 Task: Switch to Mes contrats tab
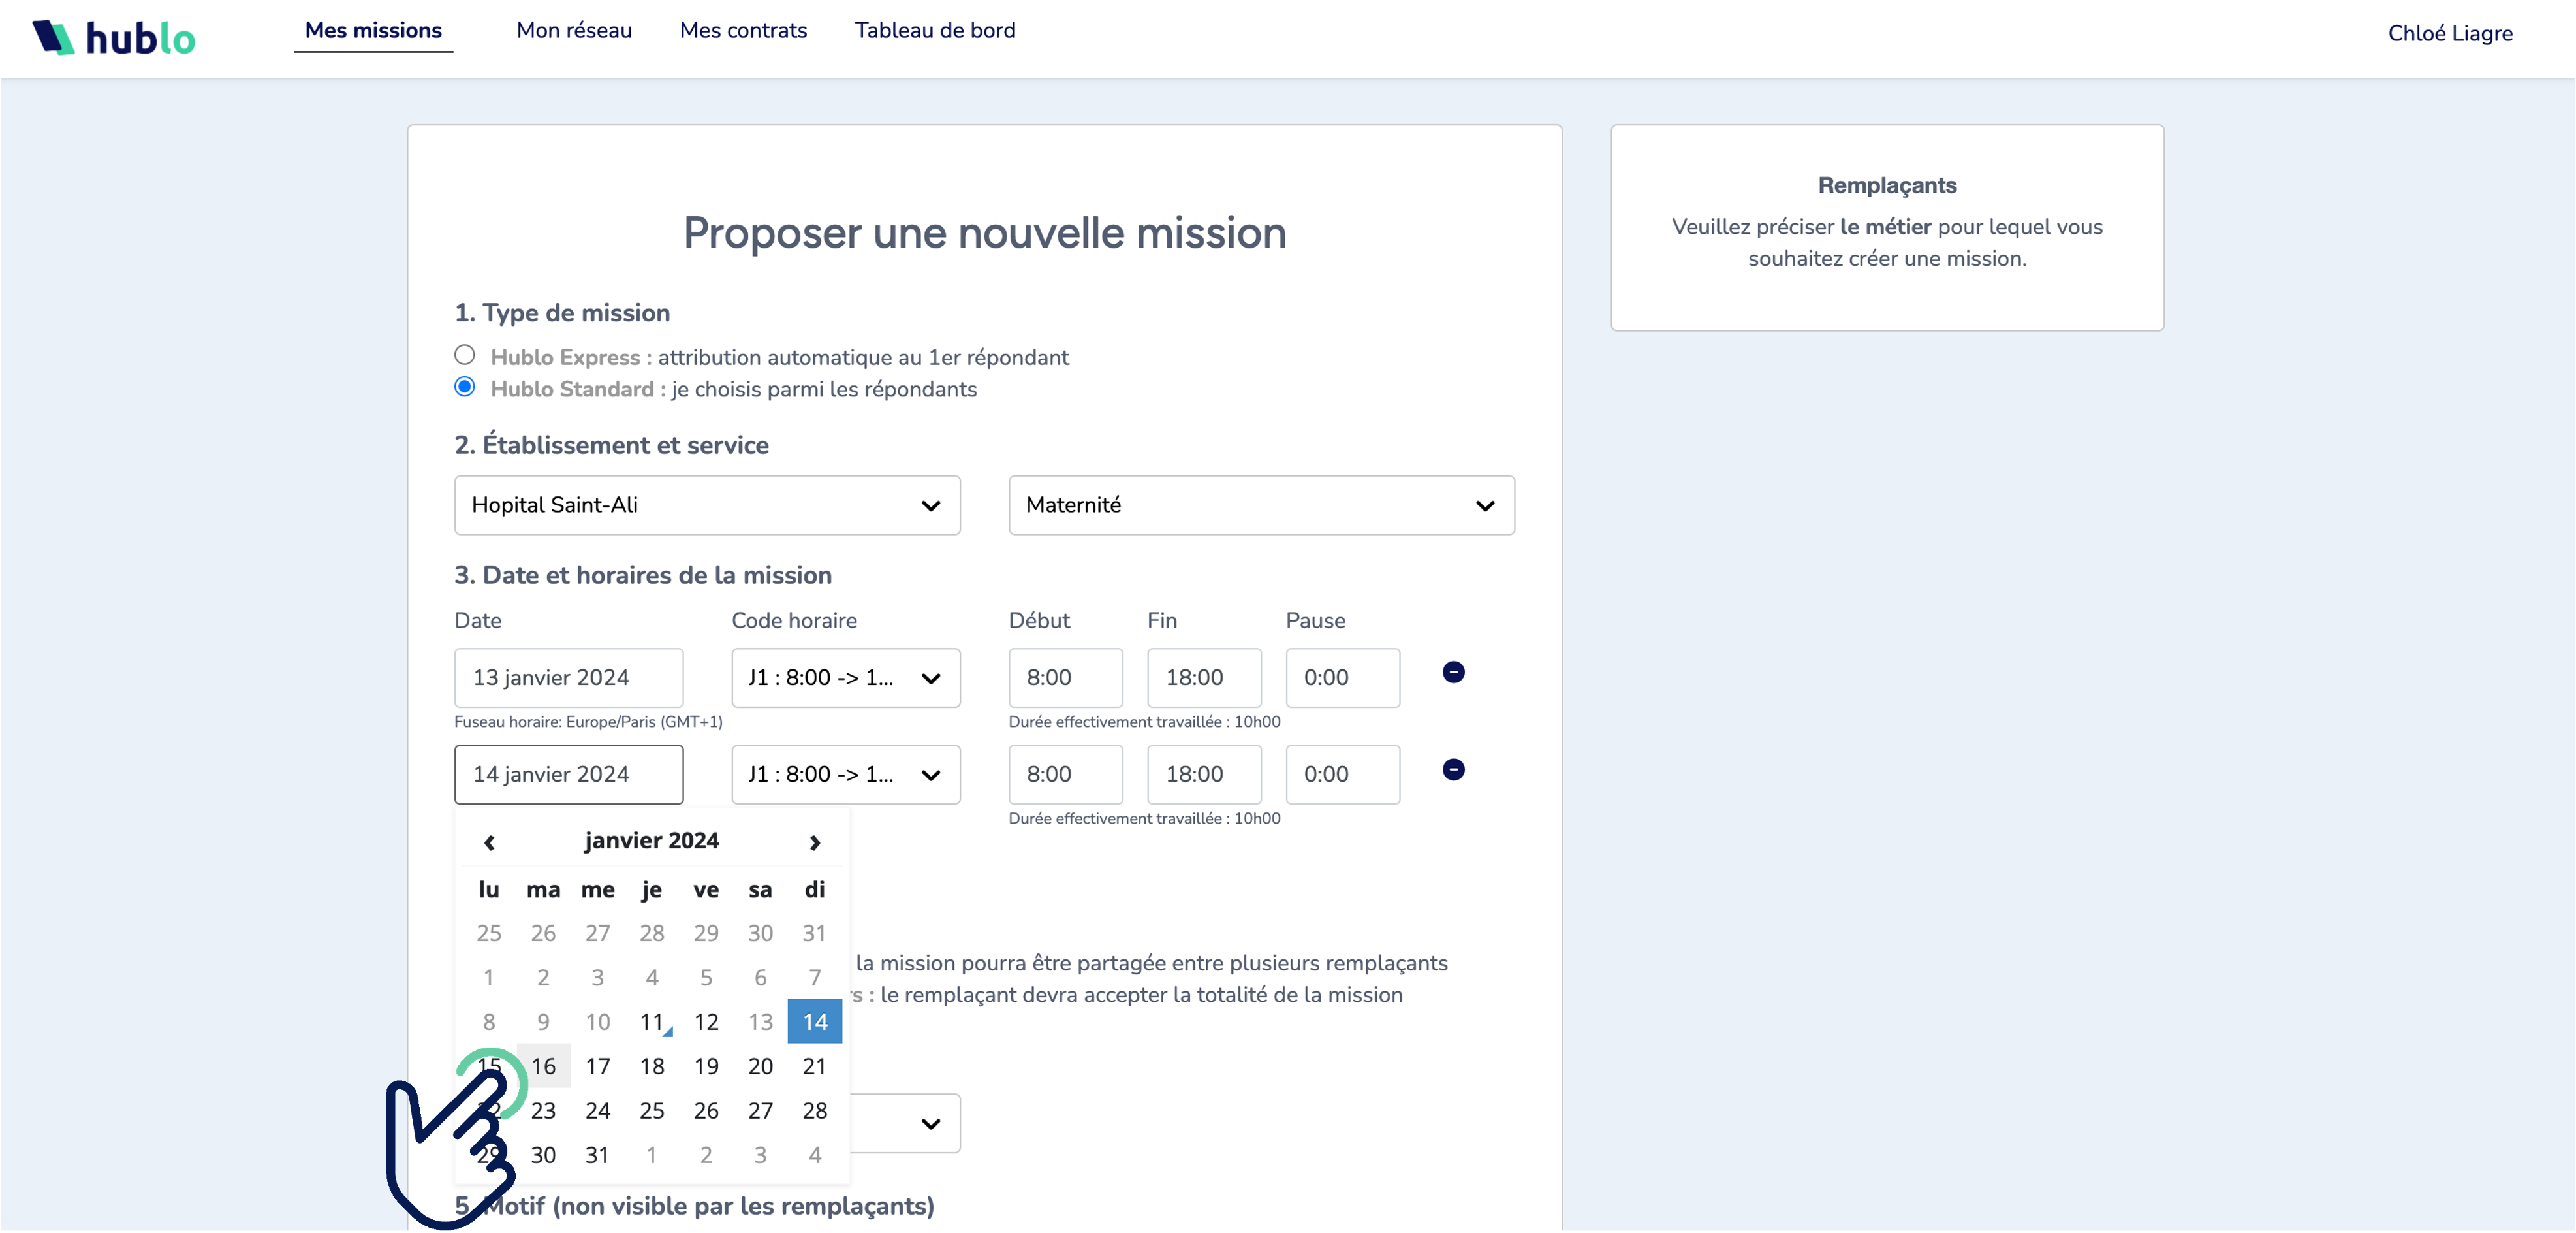click(x=743, y=30)
